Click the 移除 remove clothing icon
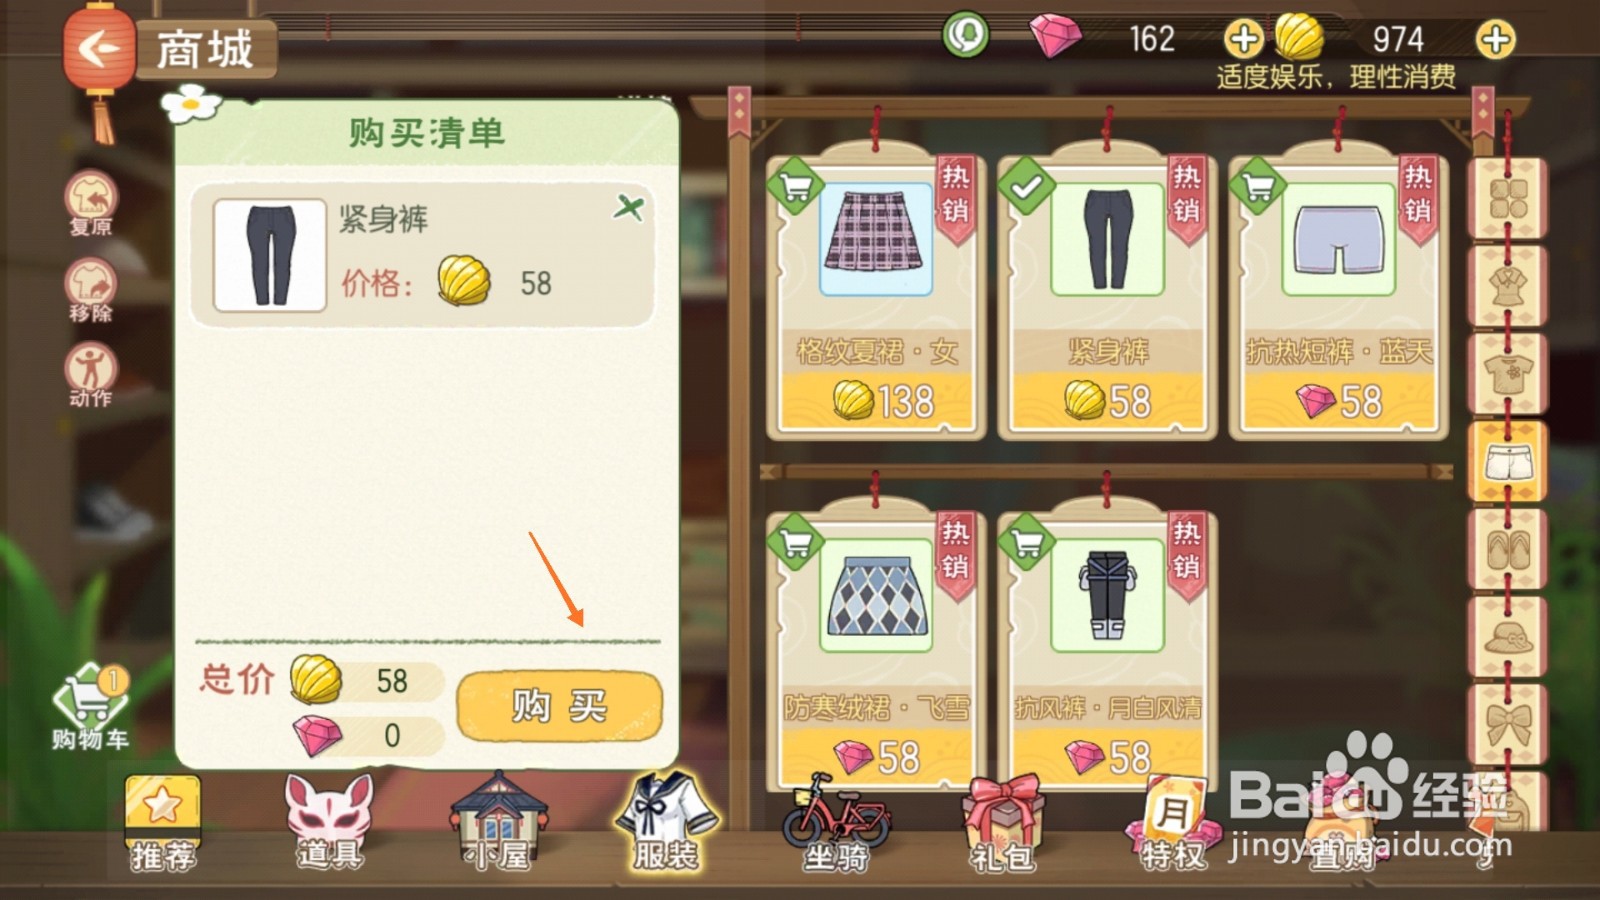 coord(91,290)
